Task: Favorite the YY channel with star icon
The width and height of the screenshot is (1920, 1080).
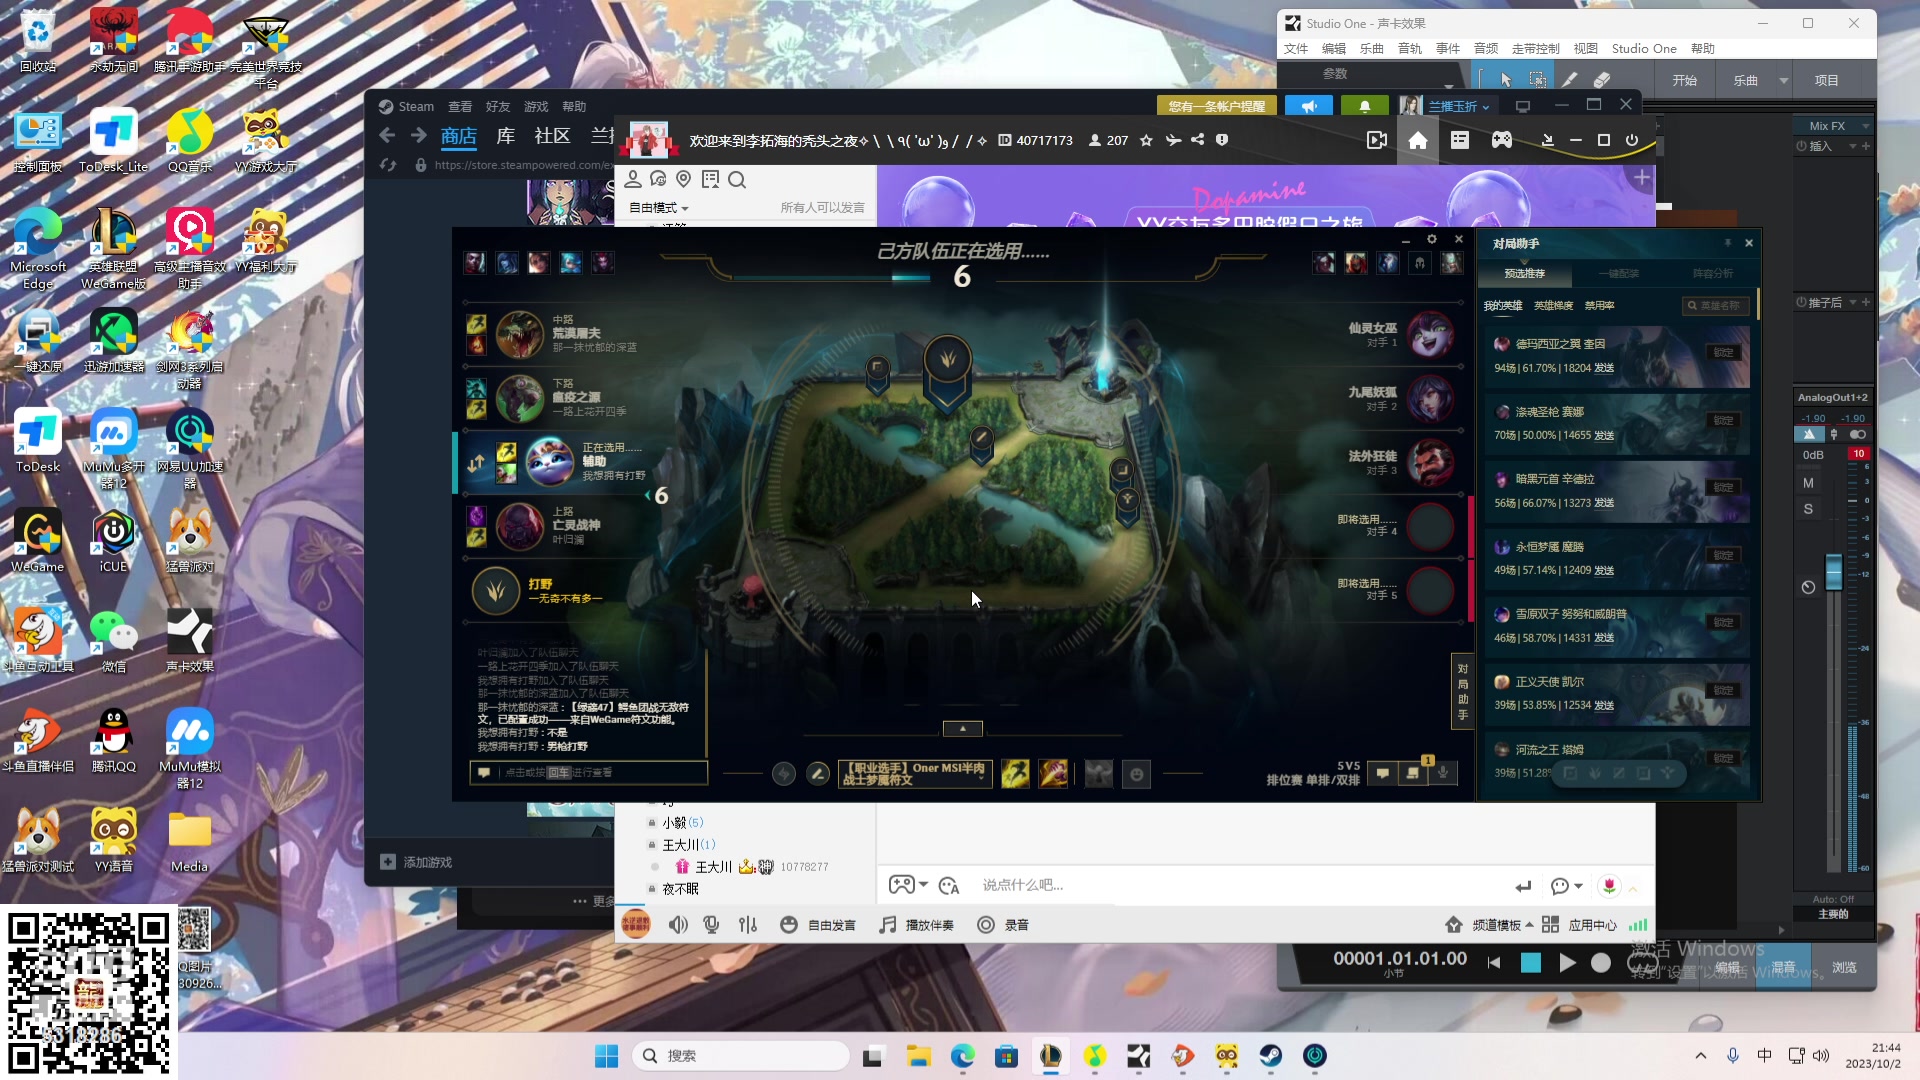Action: tap(1146, 141)
